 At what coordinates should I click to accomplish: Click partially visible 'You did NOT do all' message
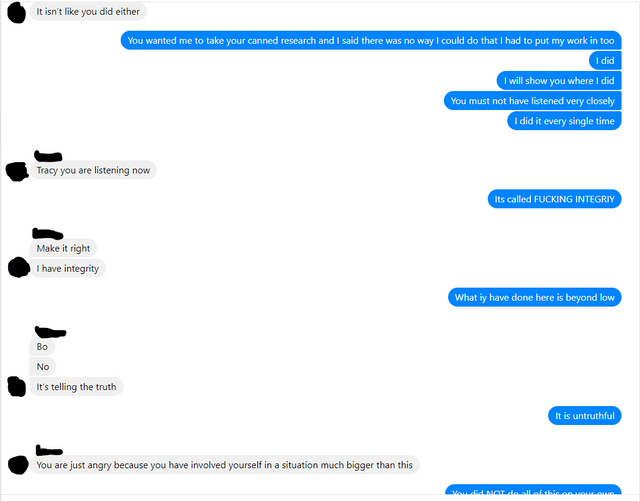point(533,490)
